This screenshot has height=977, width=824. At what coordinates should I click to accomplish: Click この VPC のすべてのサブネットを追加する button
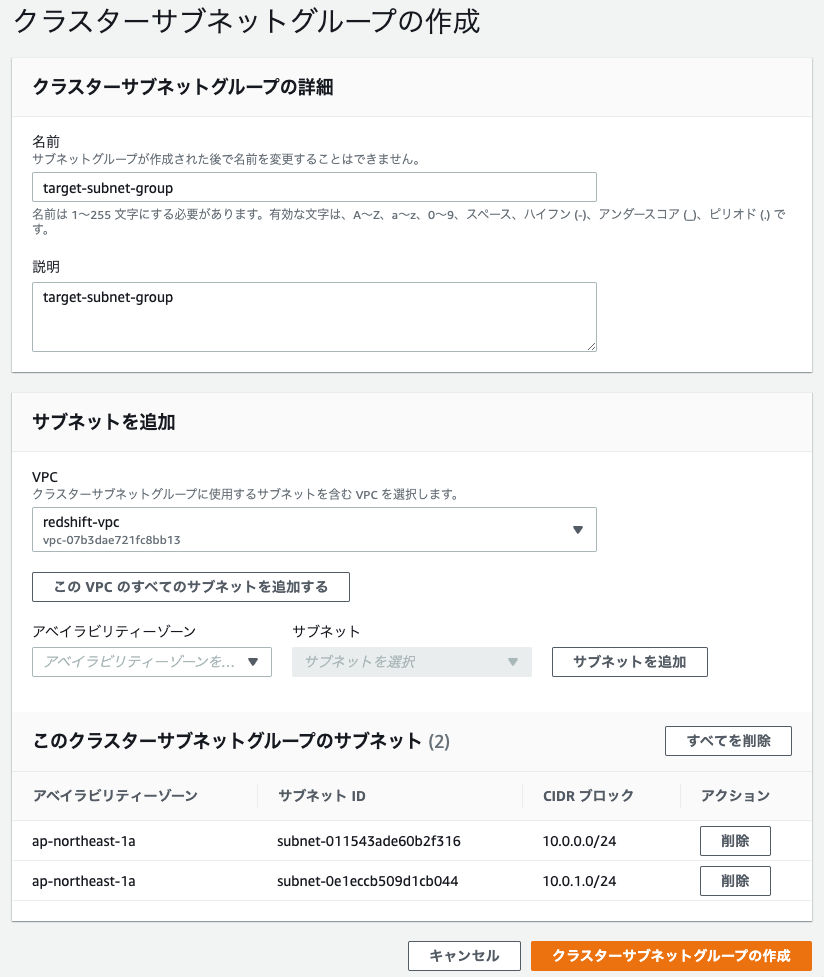click(x=191, y=587)
